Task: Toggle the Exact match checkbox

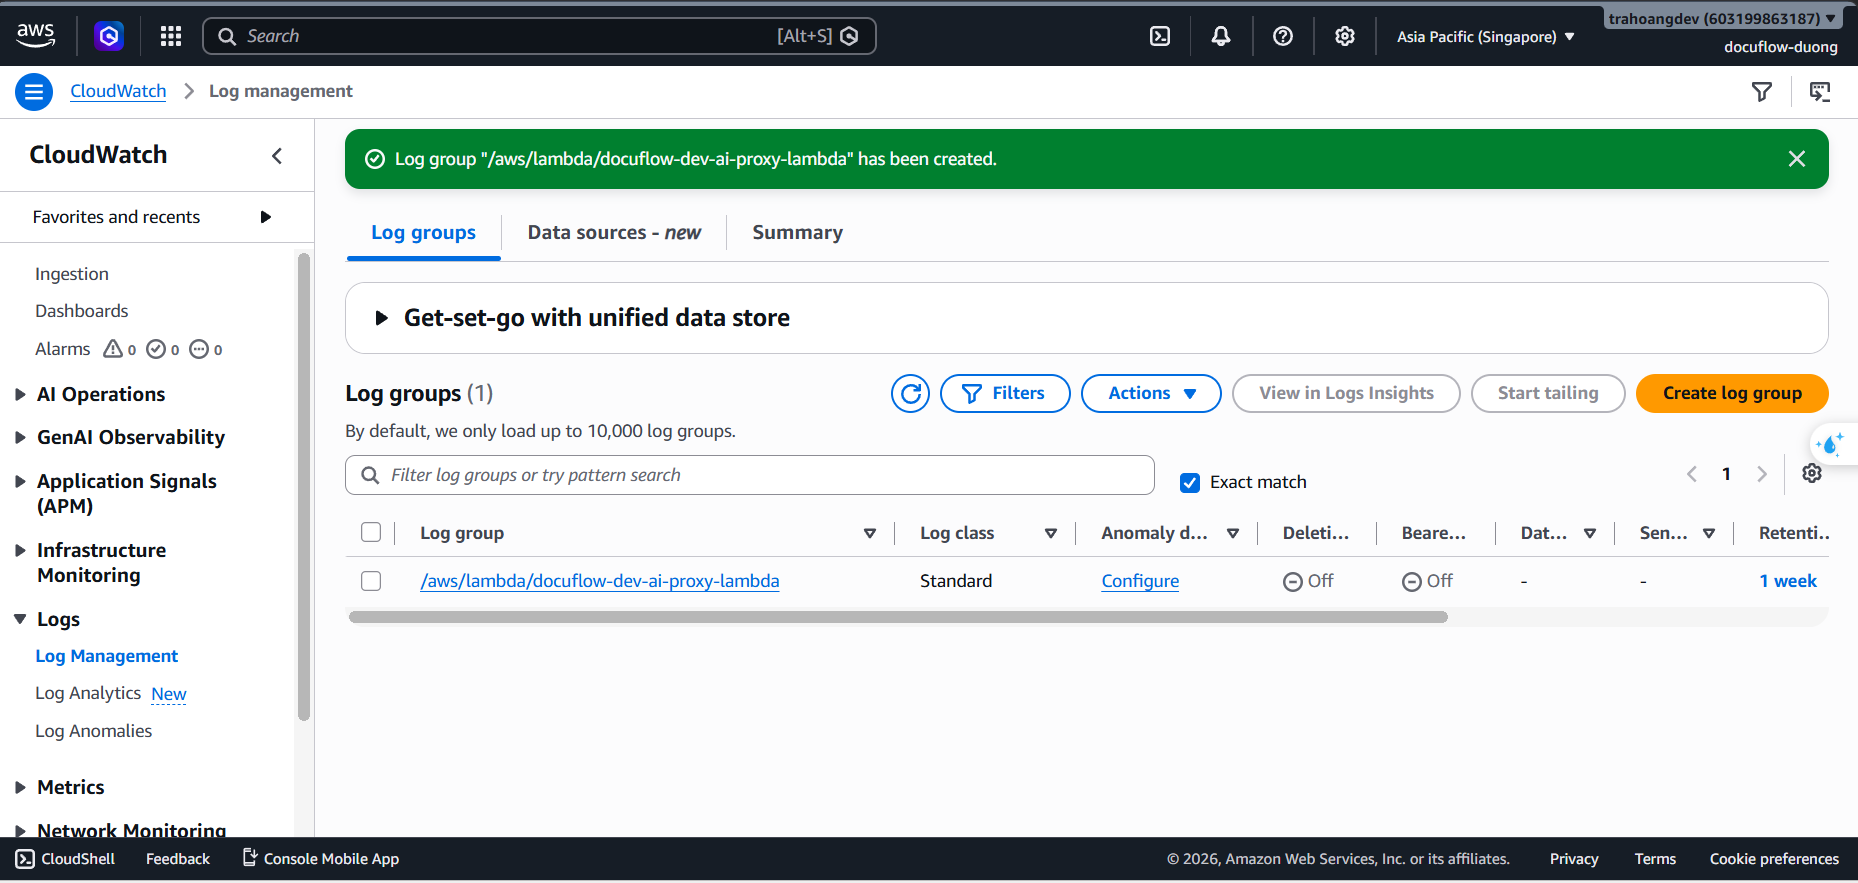Action: 1190,483
